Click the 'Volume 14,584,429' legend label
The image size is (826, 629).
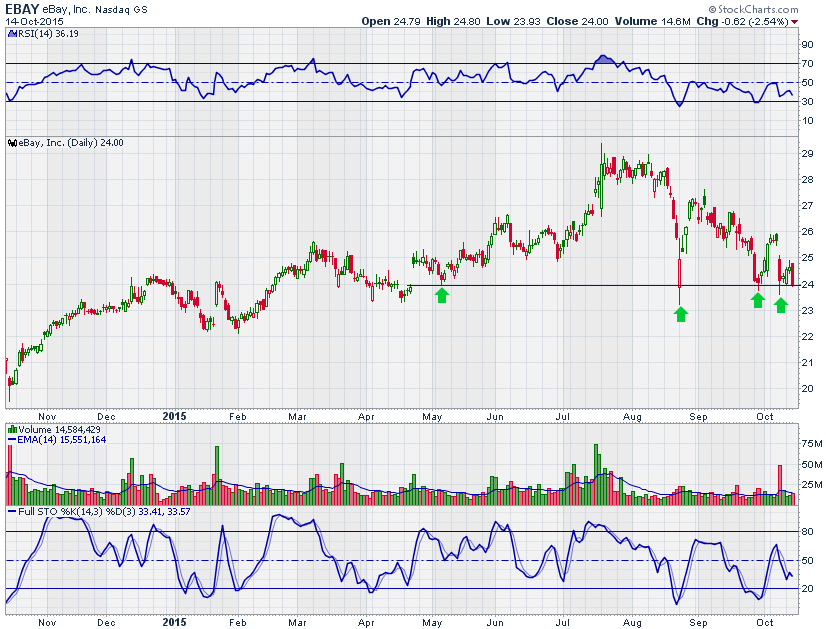pyautogui.click(x=59, y=429)
